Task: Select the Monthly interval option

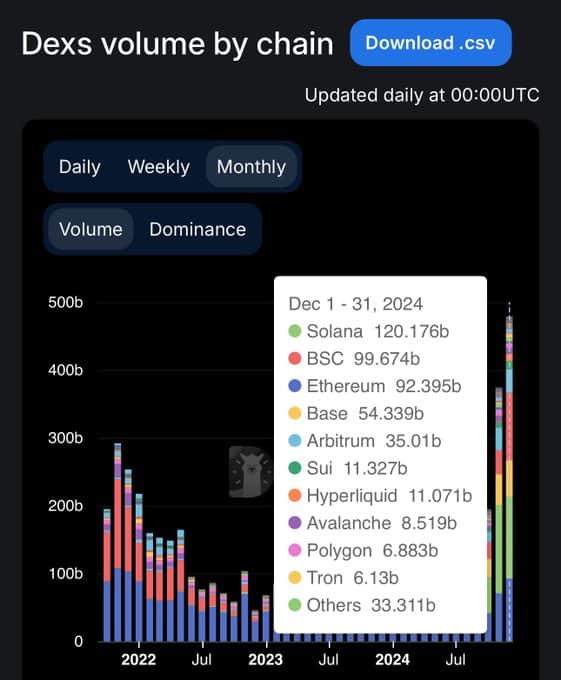Action: click(251, 167)
